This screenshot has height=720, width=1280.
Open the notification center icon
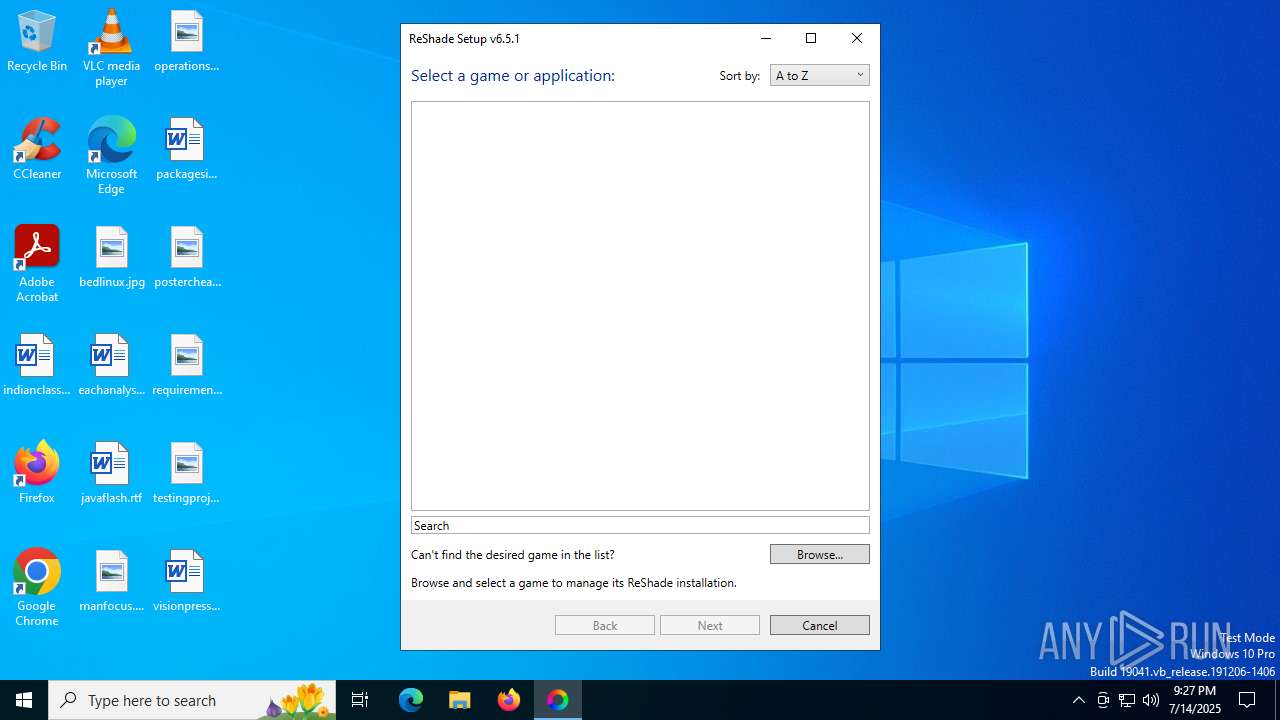click(x=1247, y=700)
